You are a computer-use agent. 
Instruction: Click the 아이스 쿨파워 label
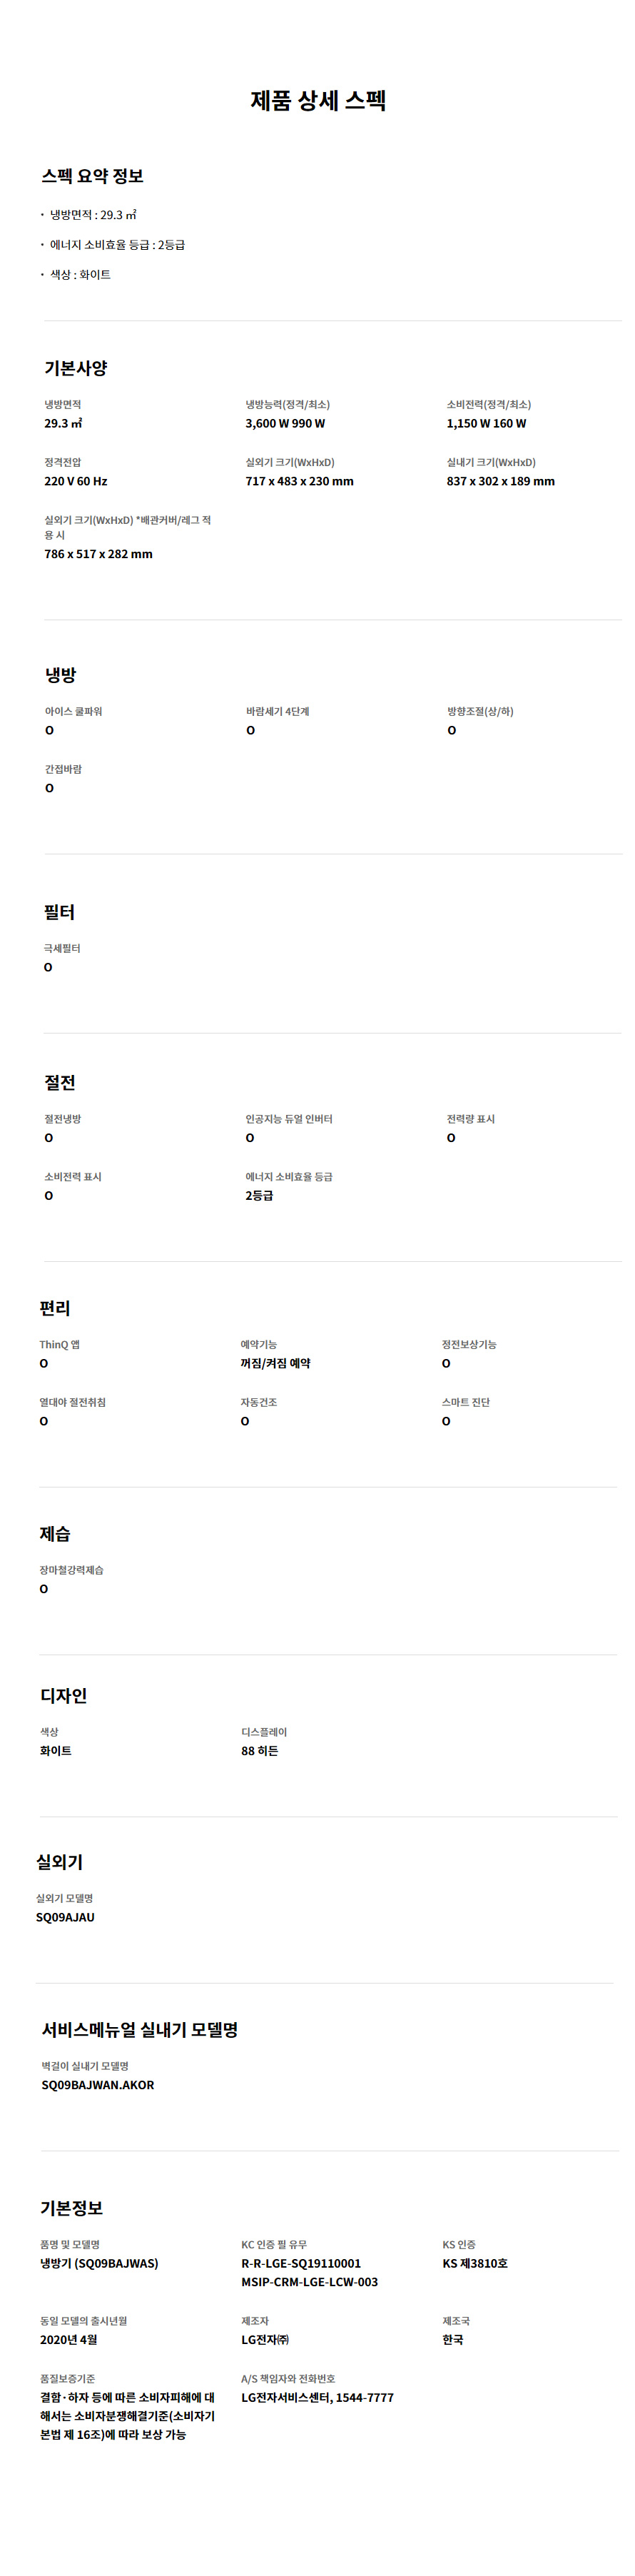coord(73,712)
